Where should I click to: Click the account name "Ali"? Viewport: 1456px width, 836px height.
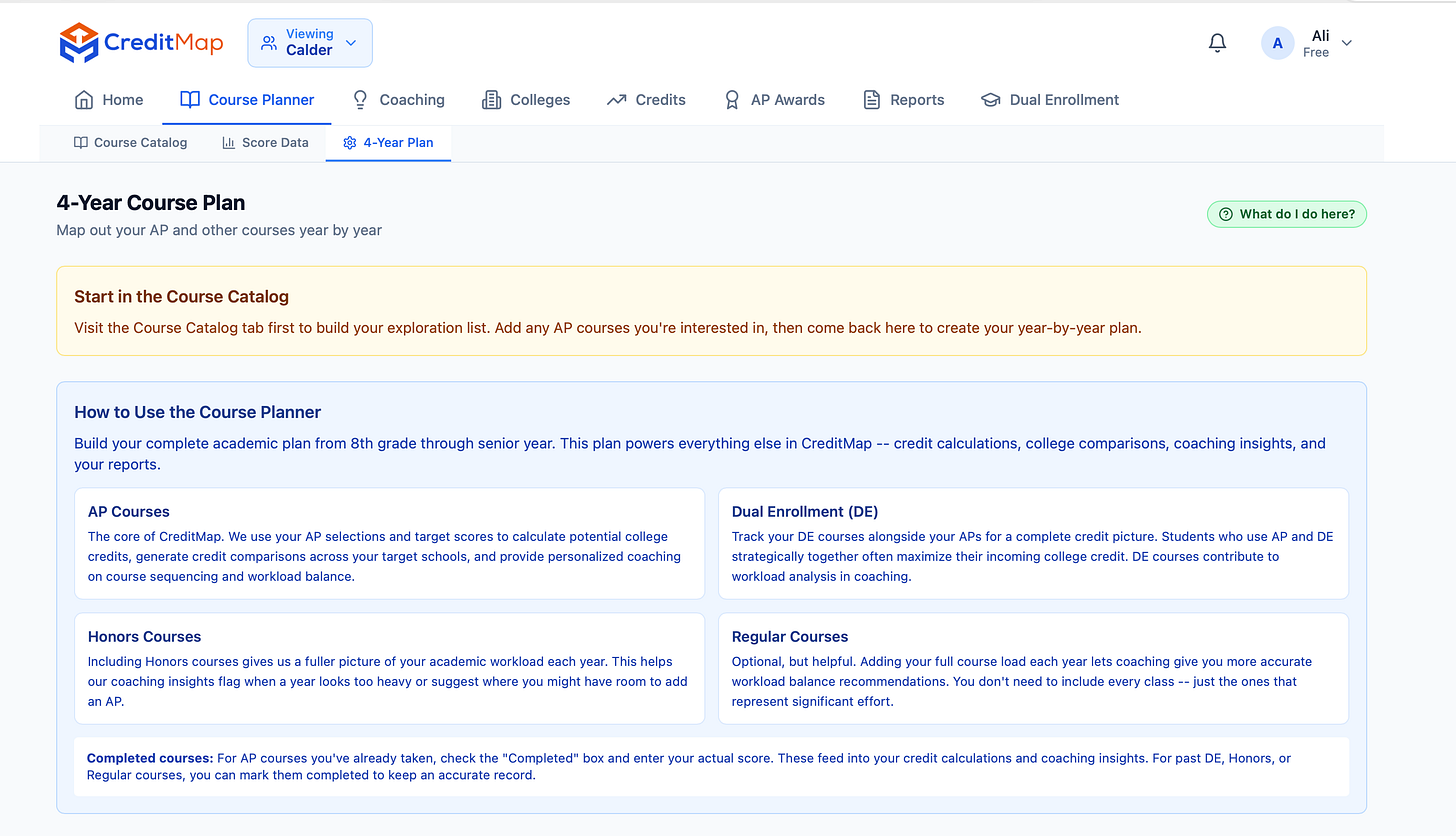point(1320,36)
